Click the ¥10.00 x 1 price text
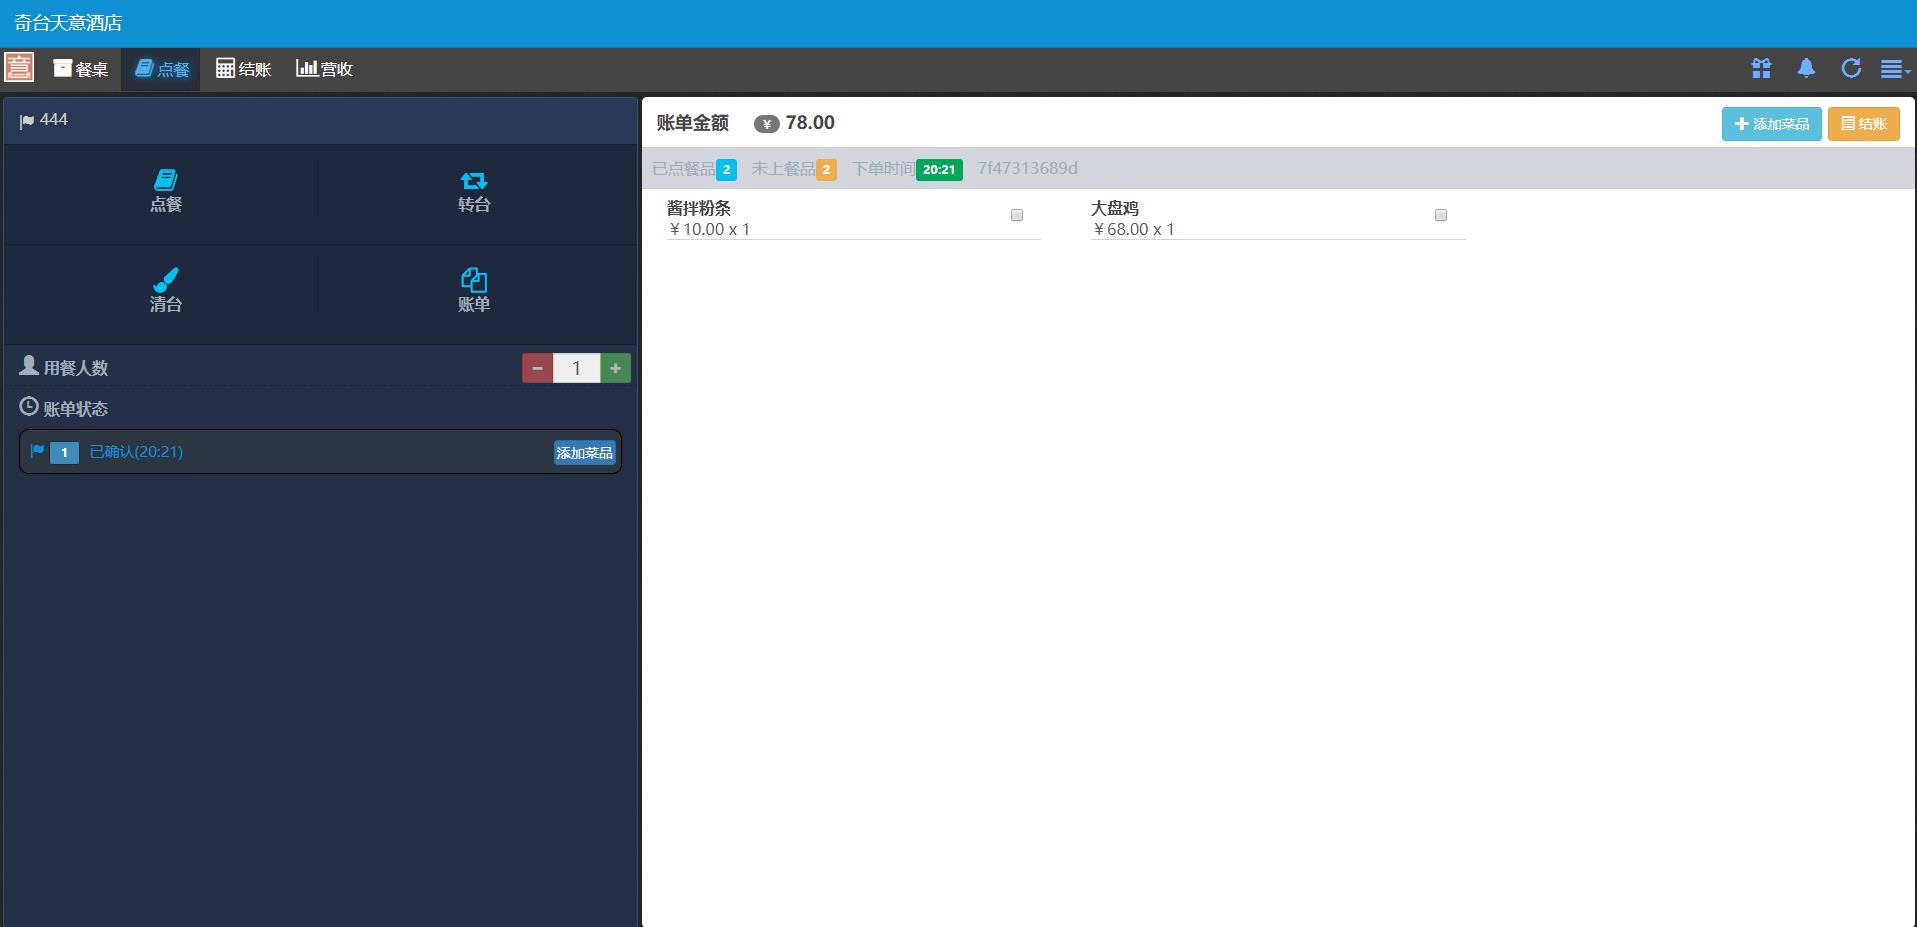The width and height of the screenshot is (1917, 927). [709, 229]
